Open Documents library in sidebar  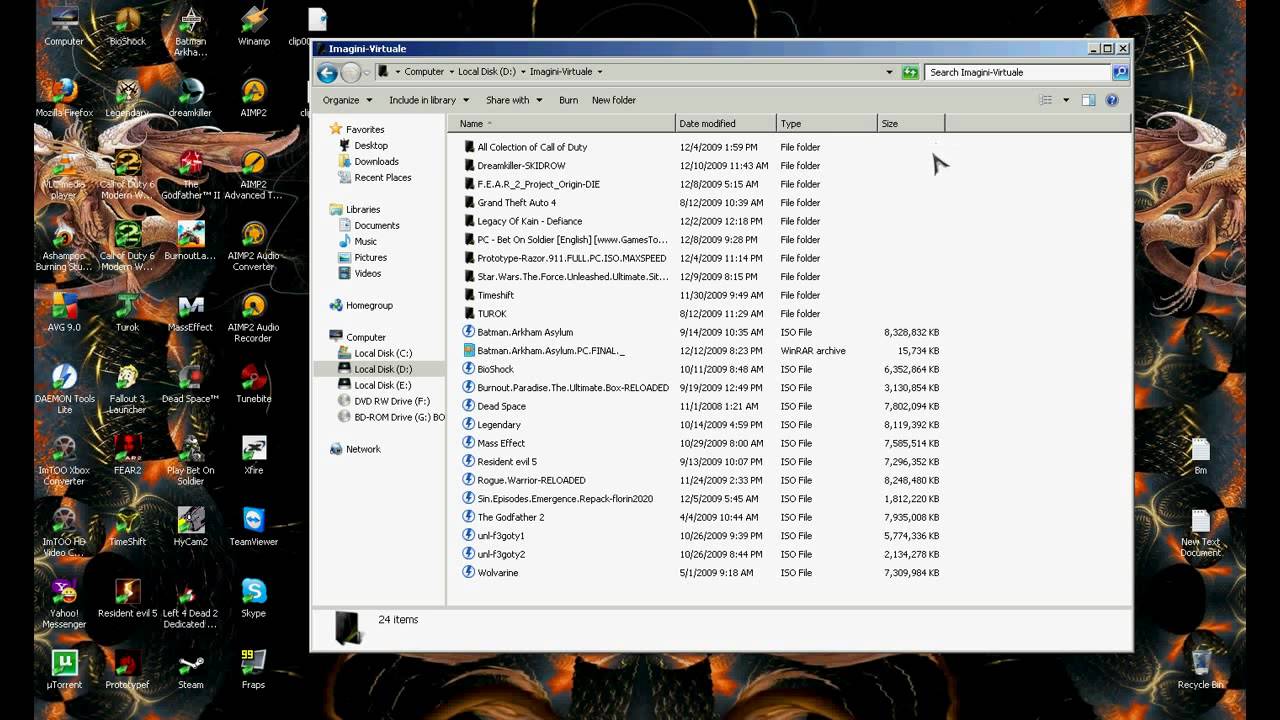[376, 225]
